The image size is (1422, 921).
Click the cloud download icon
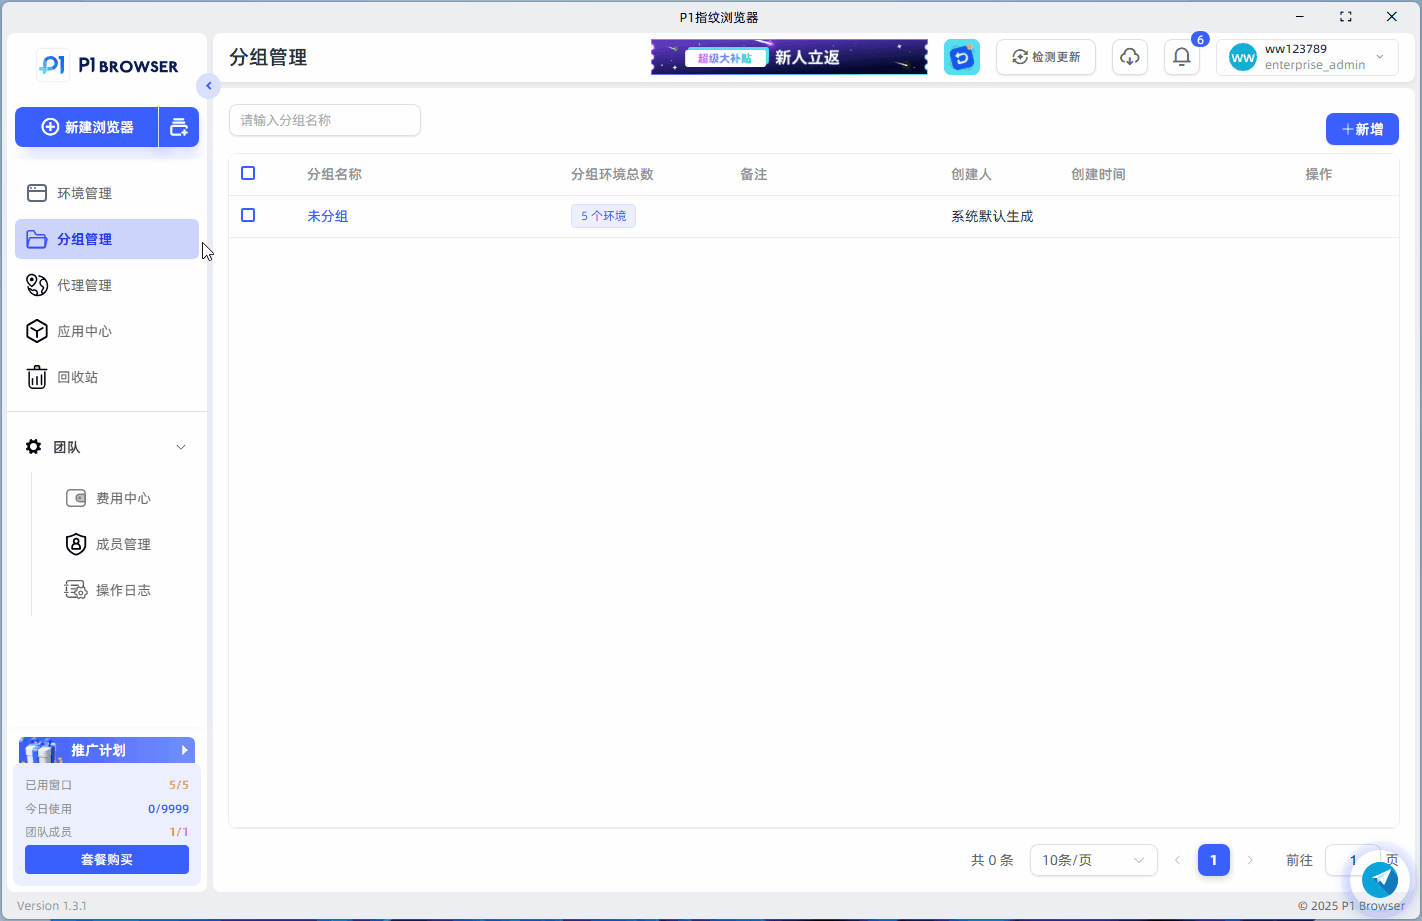[1129, 57]
